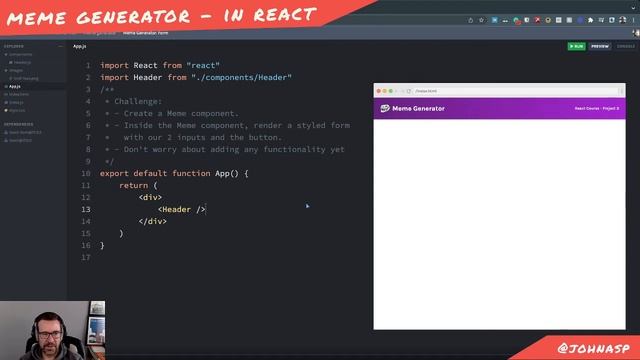Click the red close dot of preview window
The height and width of the screenshot is (360, 640).
click(x=379, y=91)
